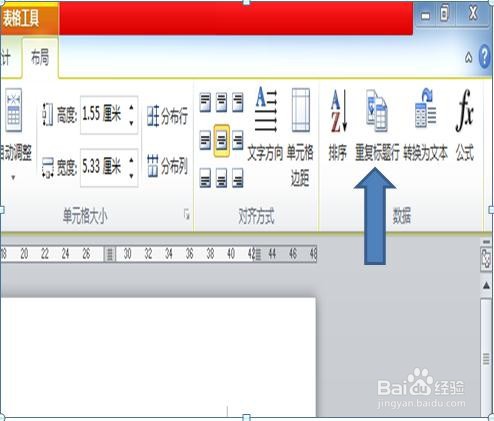
Task: Open the Sort (排序) tool
Action: click(x=338, y=125)
